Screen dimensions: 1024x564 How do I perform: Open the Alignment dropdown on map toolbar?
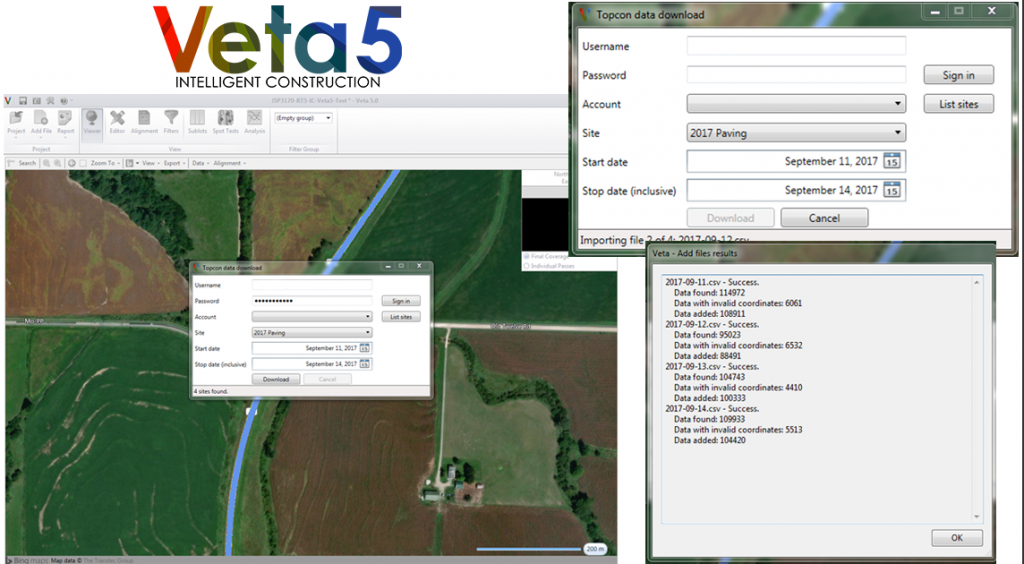(229, 163)
